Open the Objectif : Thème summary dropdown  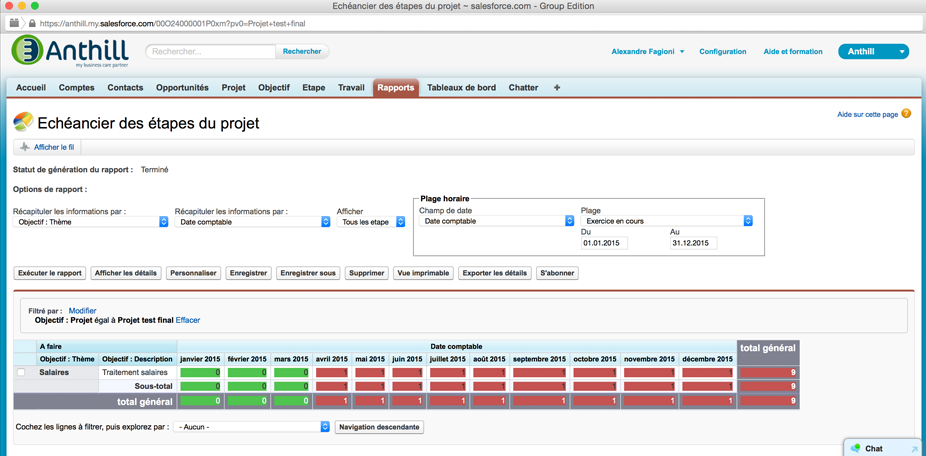click(x=91, y=222)
